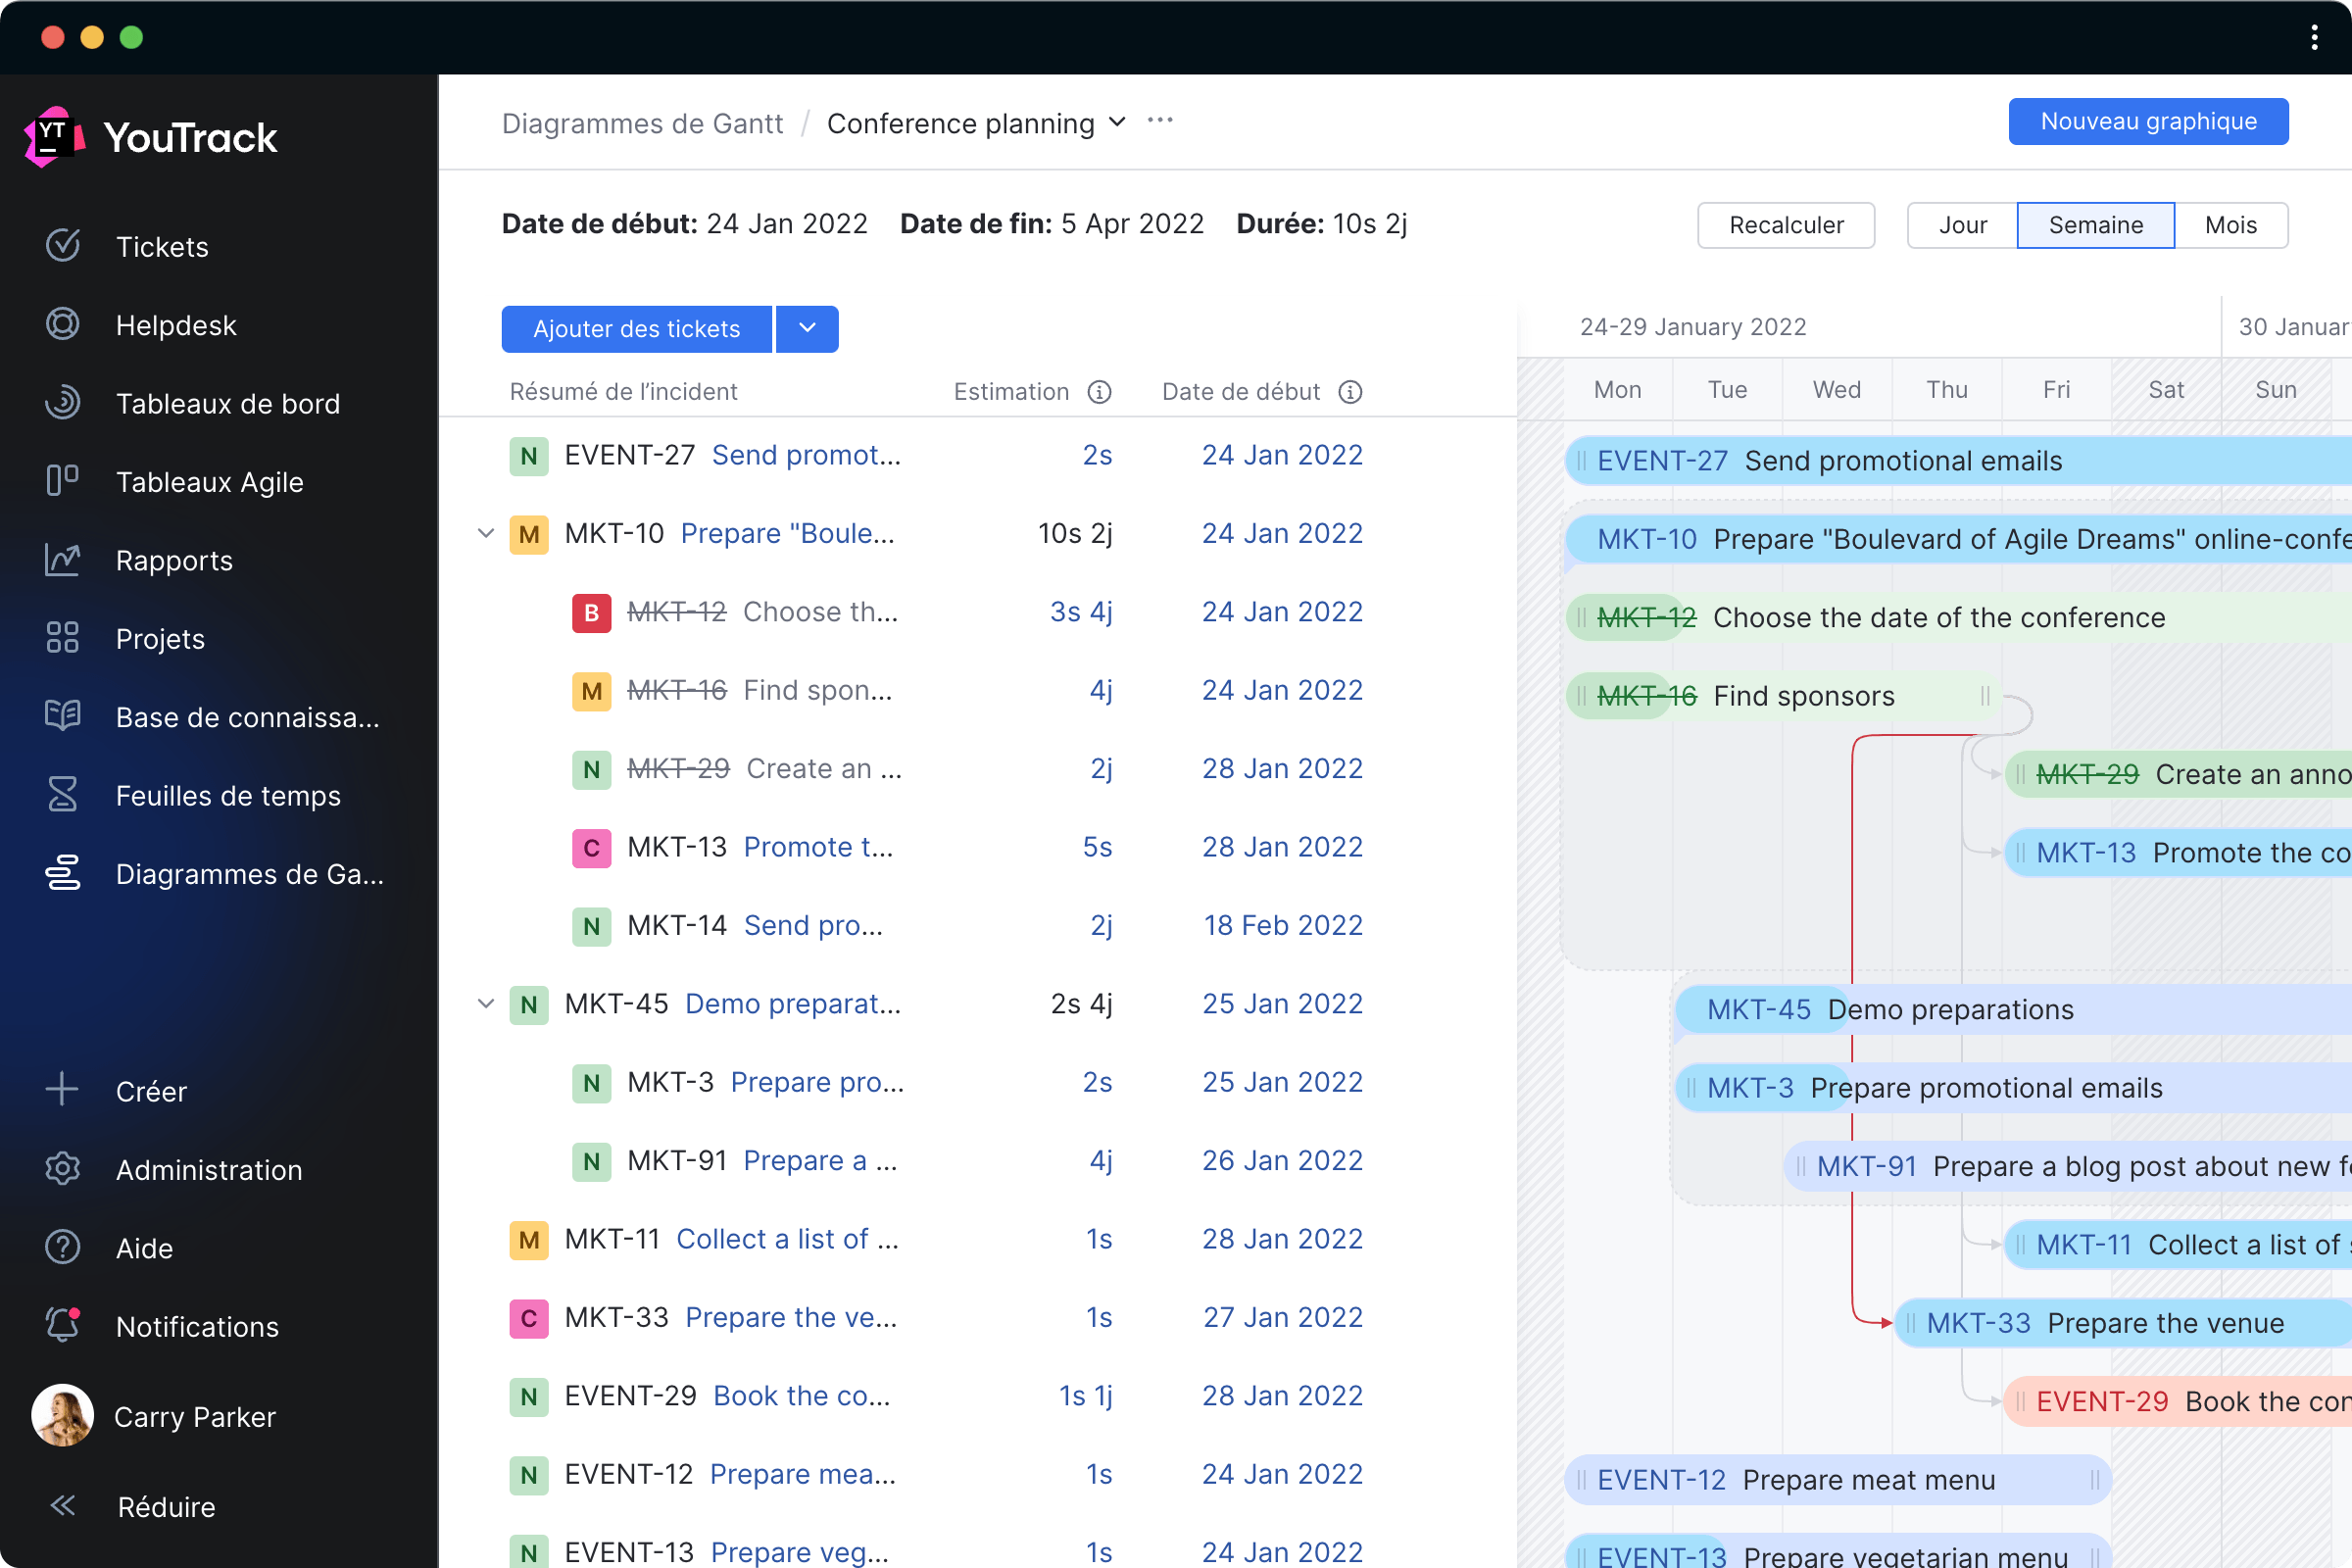Open Projets section
The image size is (2352, 1568).
(x=161, y=637)
